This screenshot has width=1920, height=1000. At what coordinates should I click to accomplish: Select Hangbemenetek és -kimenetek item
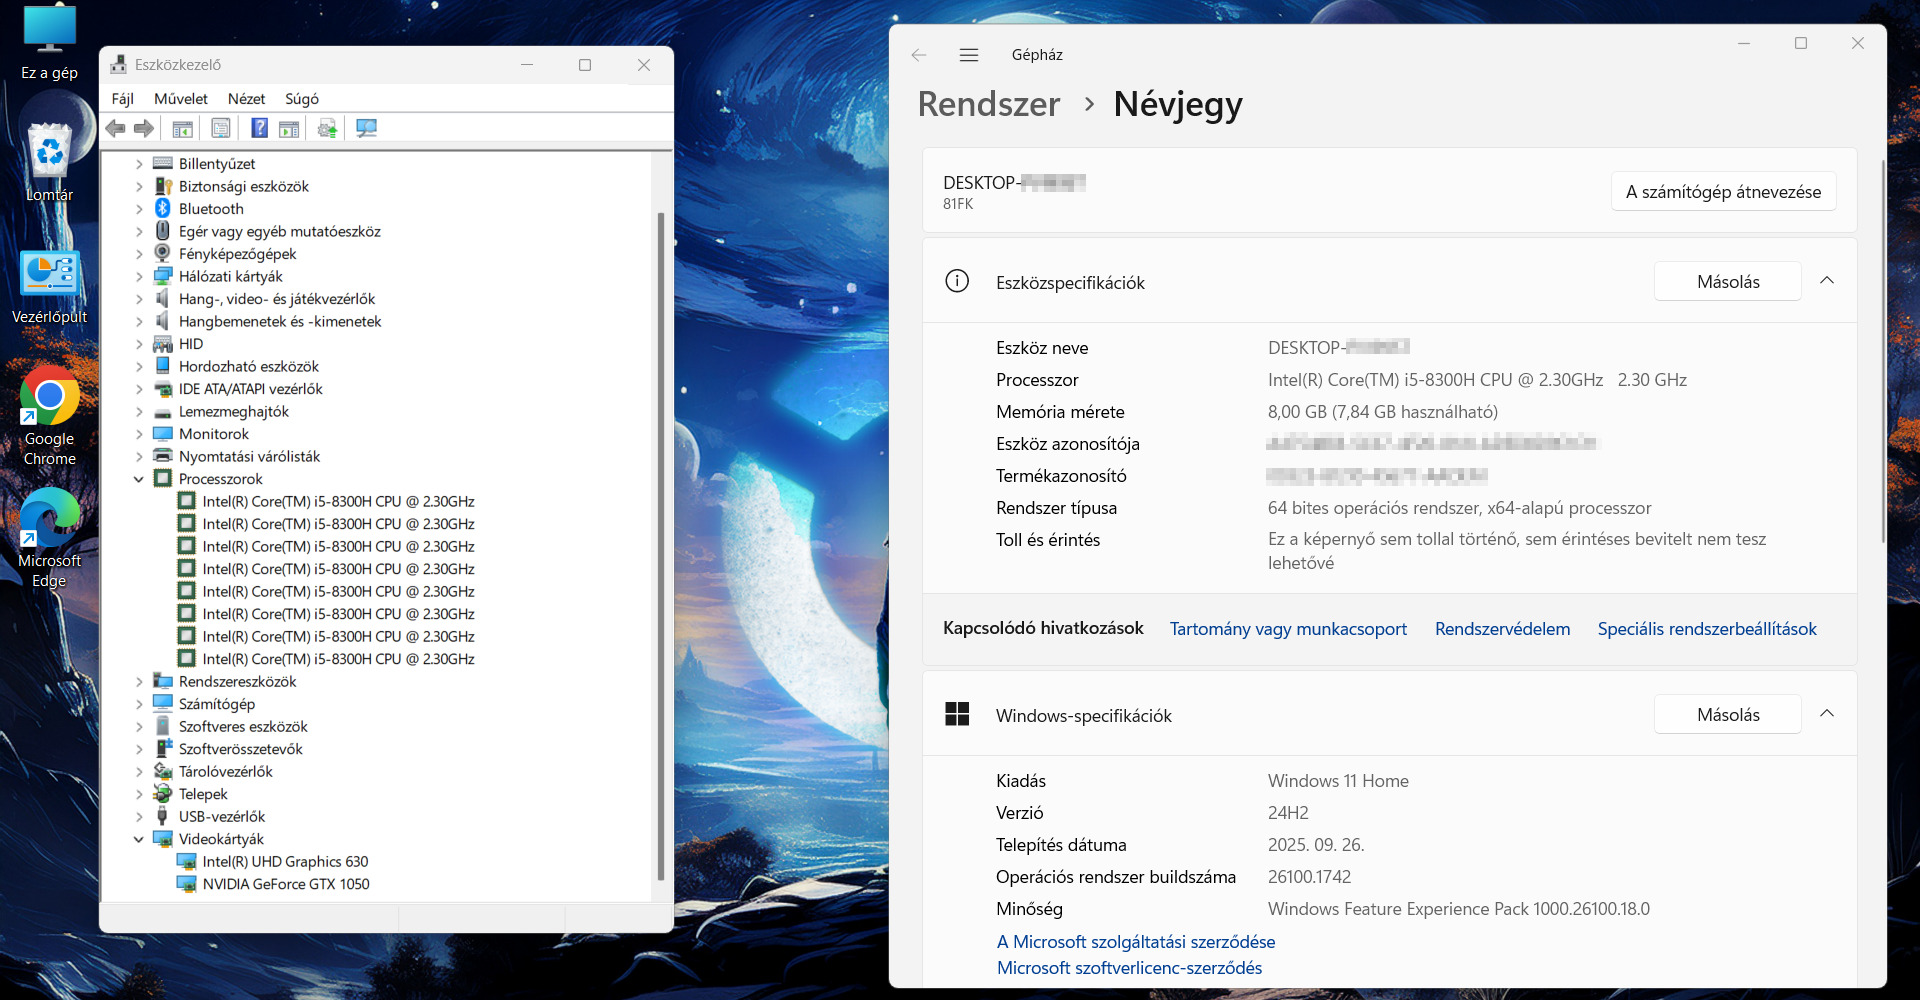[280, 321]
